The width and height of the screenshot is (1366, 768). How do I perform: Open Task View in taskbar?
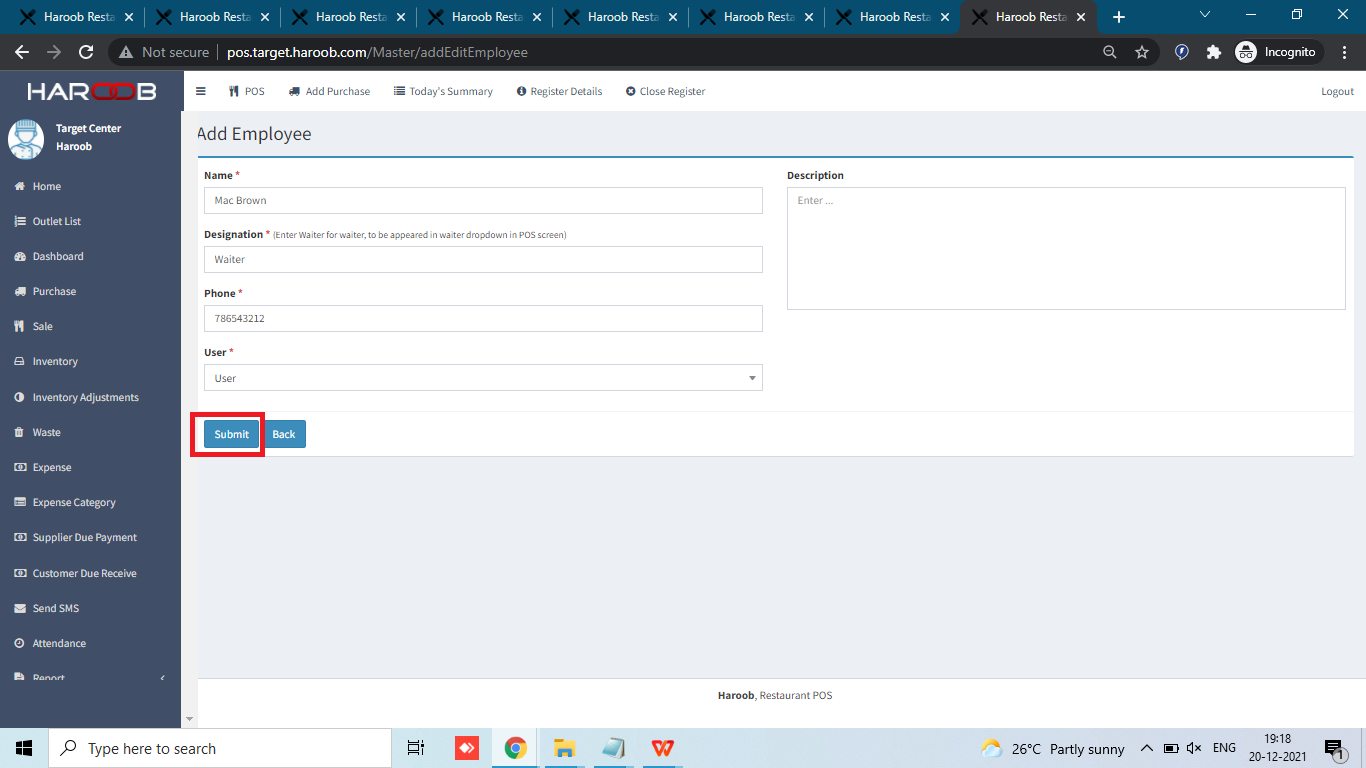click(x=416, y=748)
